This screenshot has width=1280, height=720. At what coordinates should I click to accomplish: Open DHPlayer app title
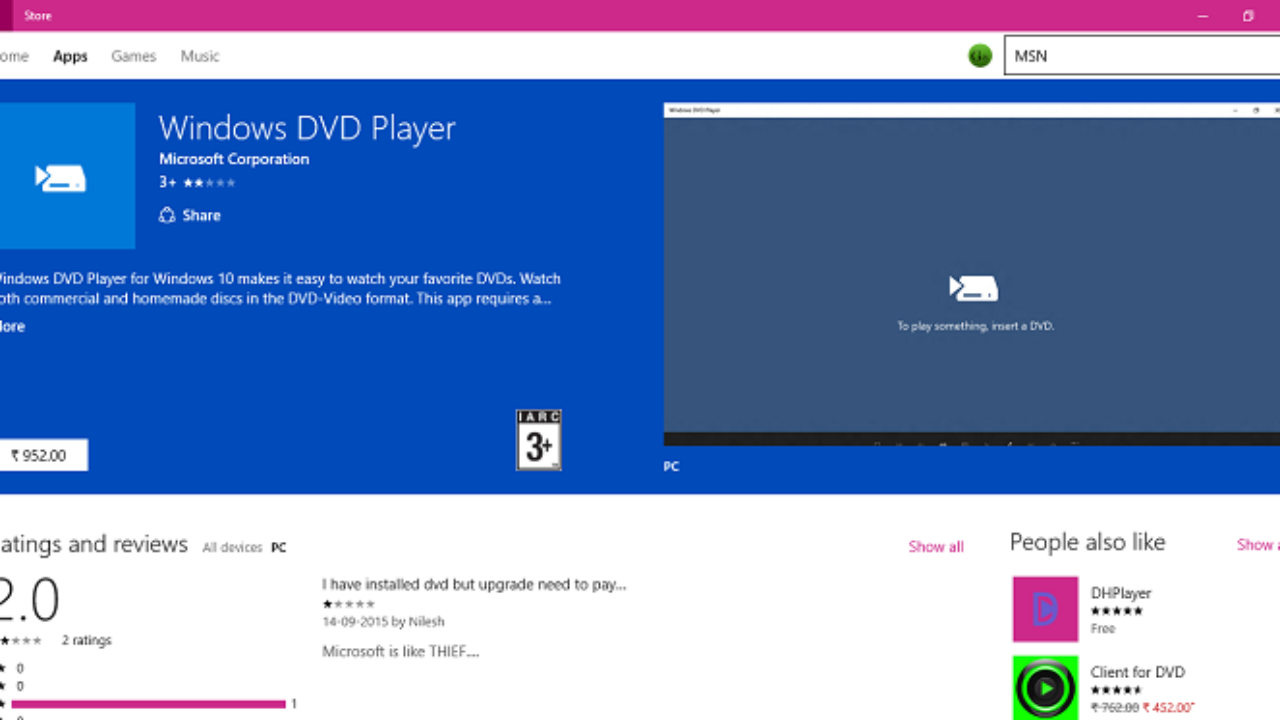[1121, 593]
